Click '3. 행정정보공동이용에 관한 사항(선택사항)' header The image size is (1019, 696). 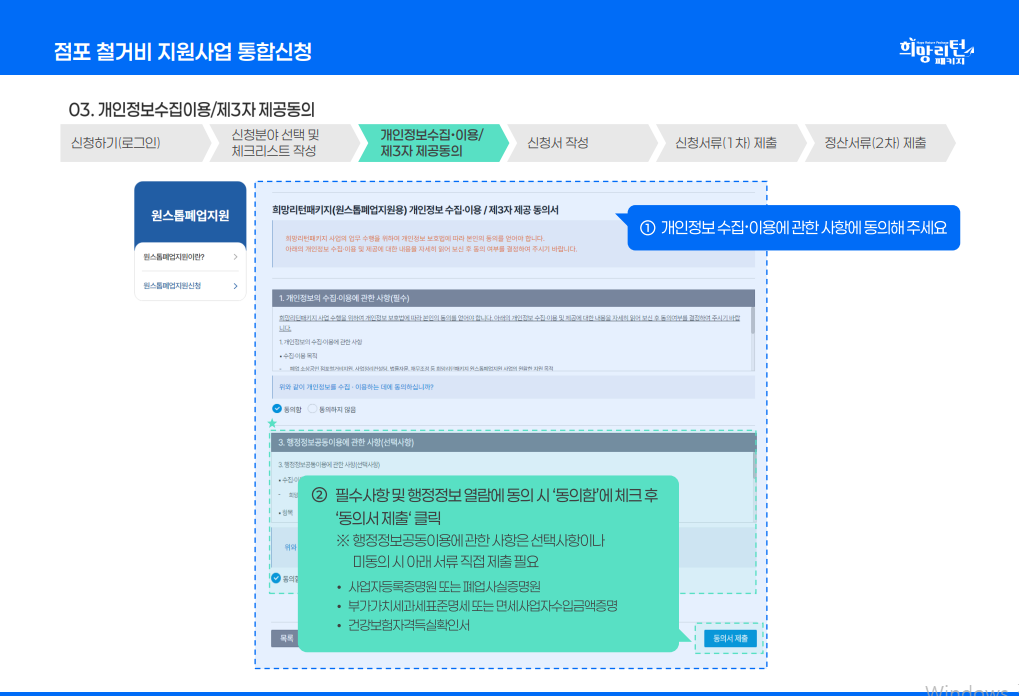pyautogui.click(x=513, y=442)
